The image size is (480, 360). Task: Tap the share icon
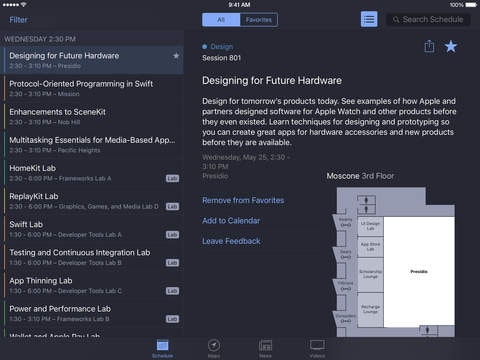[429, 46]
